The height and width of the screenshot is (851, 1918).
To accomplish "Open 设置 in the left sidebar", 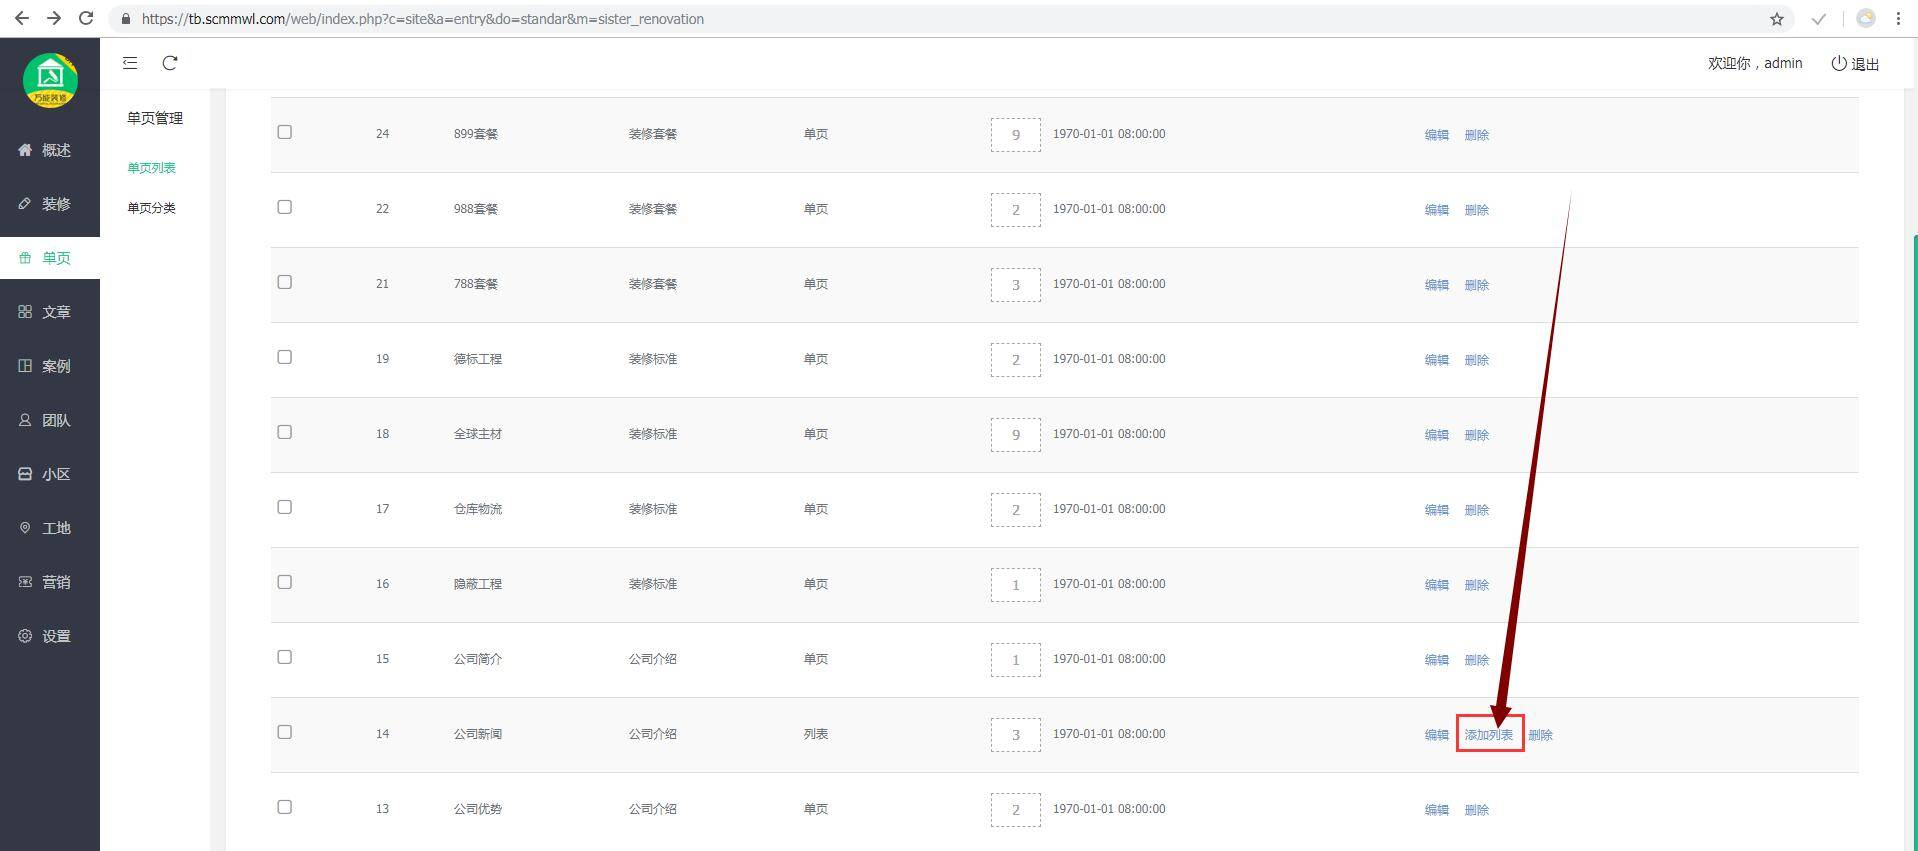I will click(x=50, y=636).
